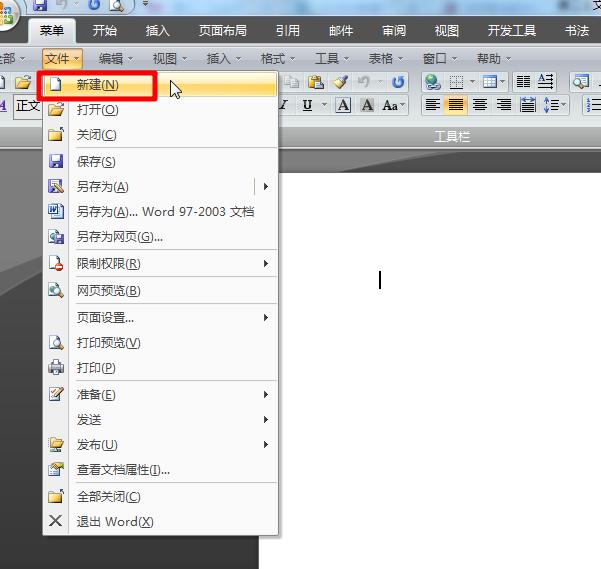Screen dimensions: 601x569
Task: Click the Redo icon in the quick access bar
Action: point(94,5)
